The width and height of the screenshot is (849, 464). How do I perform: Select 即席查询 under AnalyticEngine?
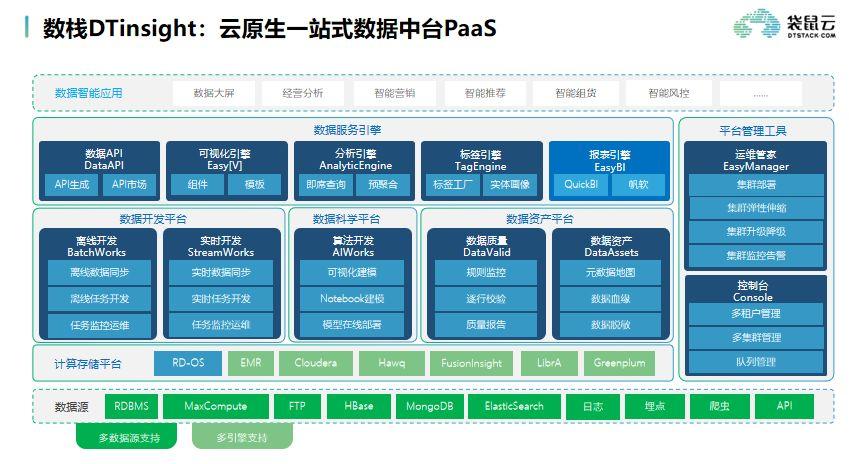click(326, 185)
